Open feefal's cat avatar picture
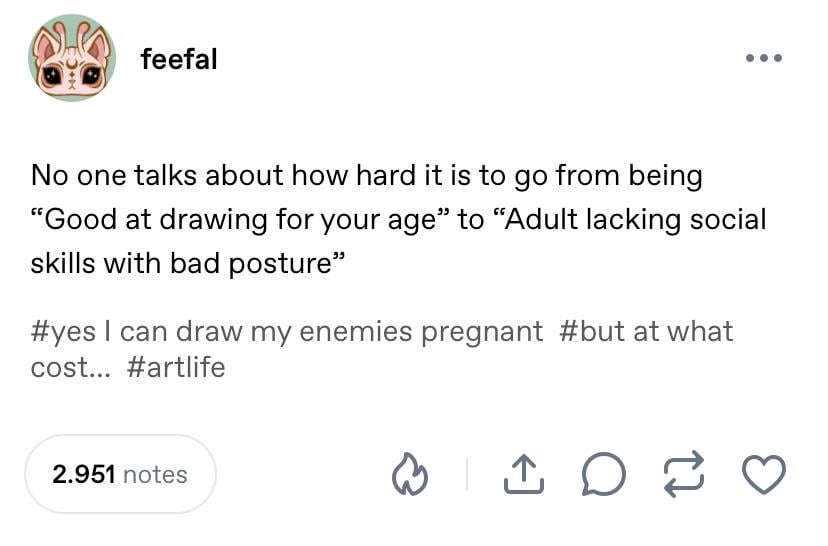The image size is (828, 546). 72,58
